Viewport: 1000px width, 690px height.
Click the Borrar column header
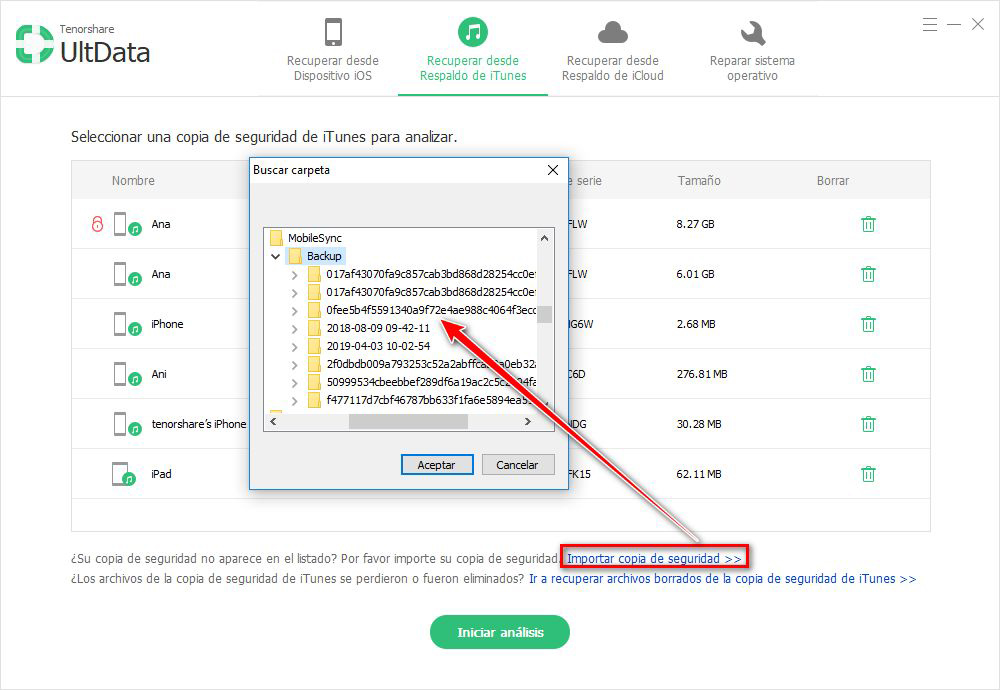pyautogui.click(x=832, y=180)
